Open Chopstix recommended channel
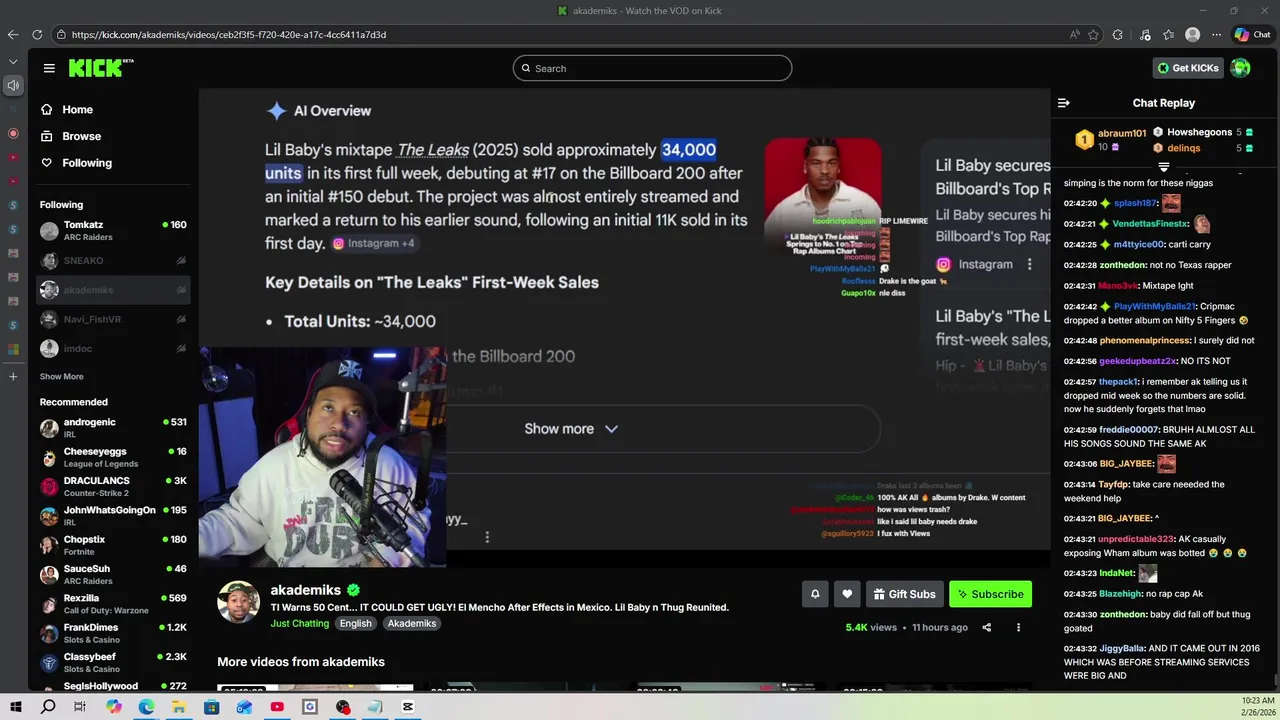Image resolution: width=1280 pixels, height=720 pixels. [112, 545]
